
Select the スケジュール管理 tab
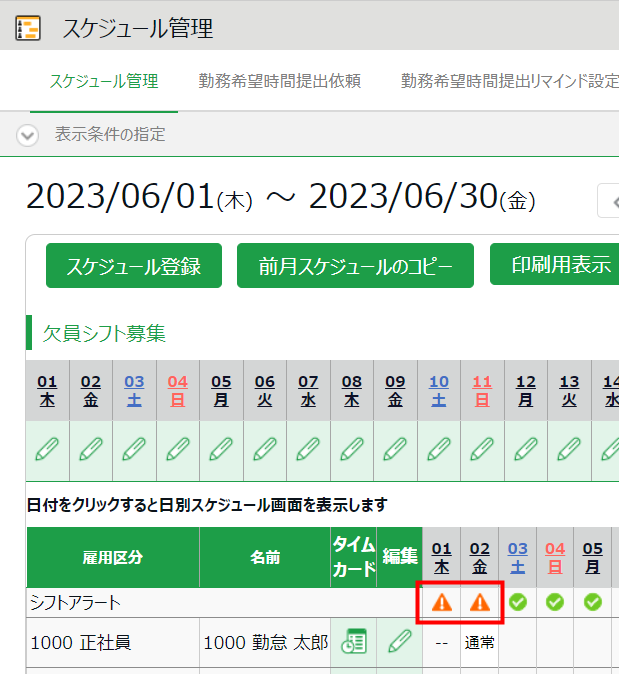pos(103,81)
